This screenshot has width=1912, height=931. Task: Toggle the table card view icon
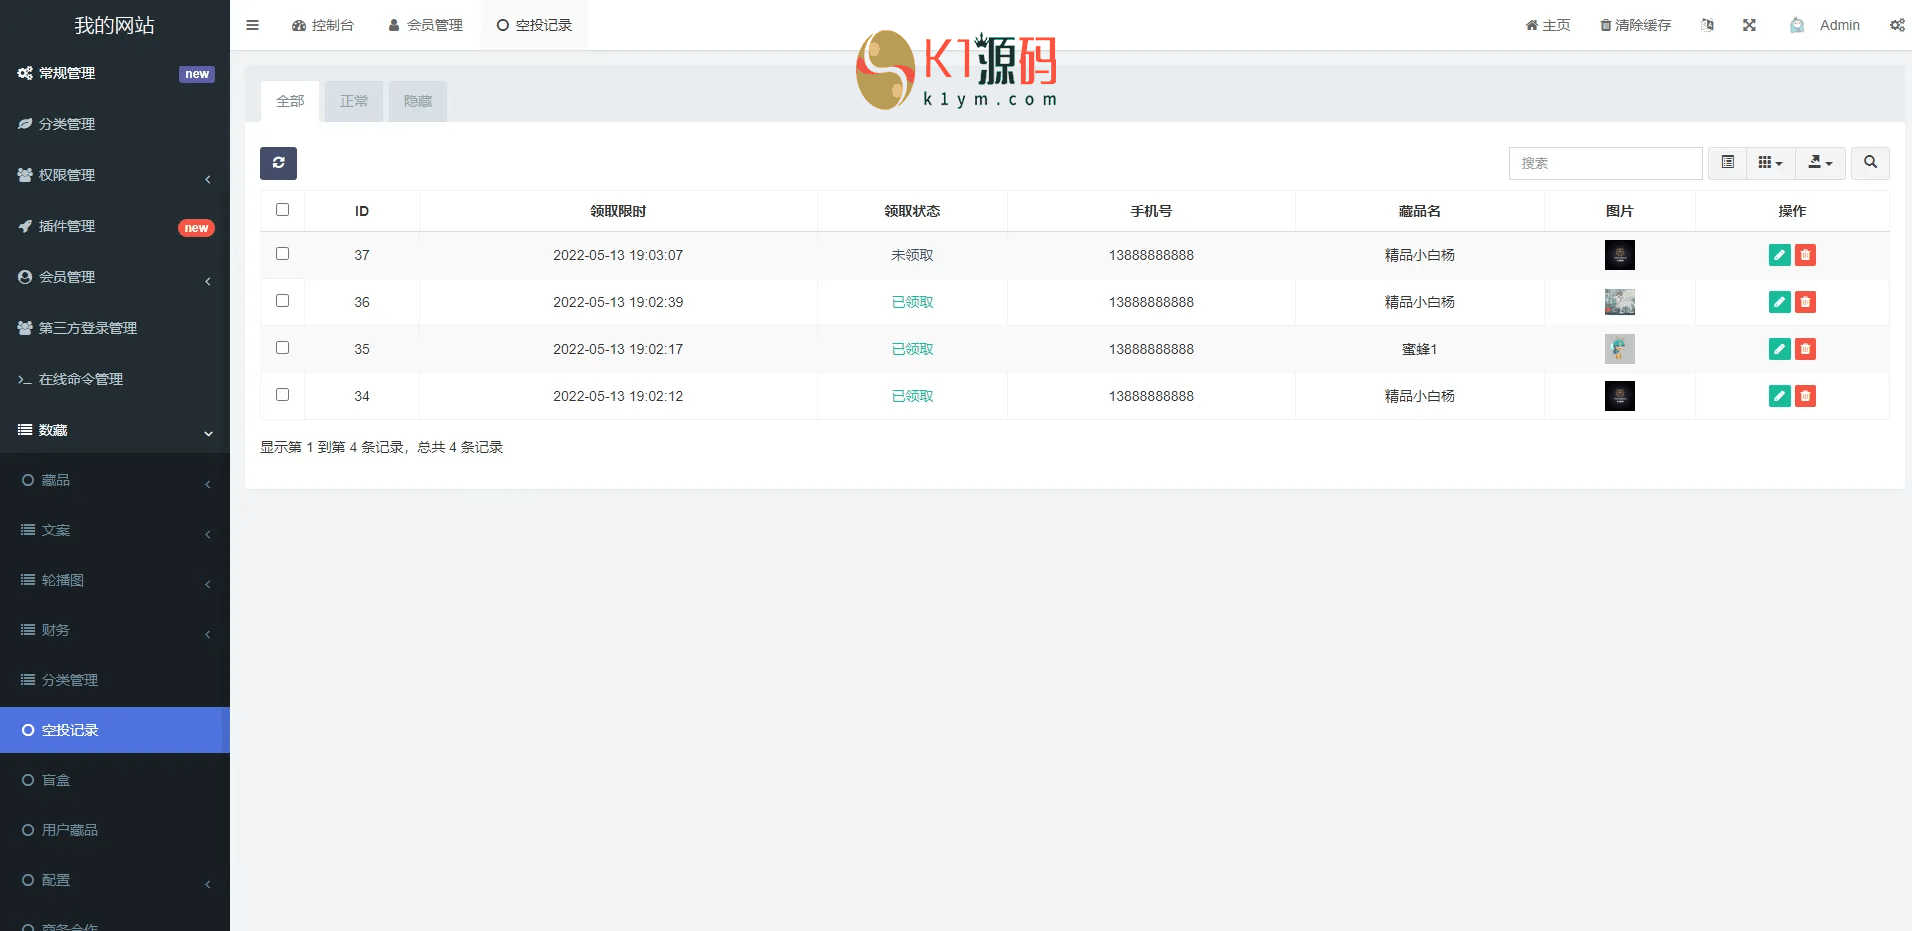click(1727, 163)
